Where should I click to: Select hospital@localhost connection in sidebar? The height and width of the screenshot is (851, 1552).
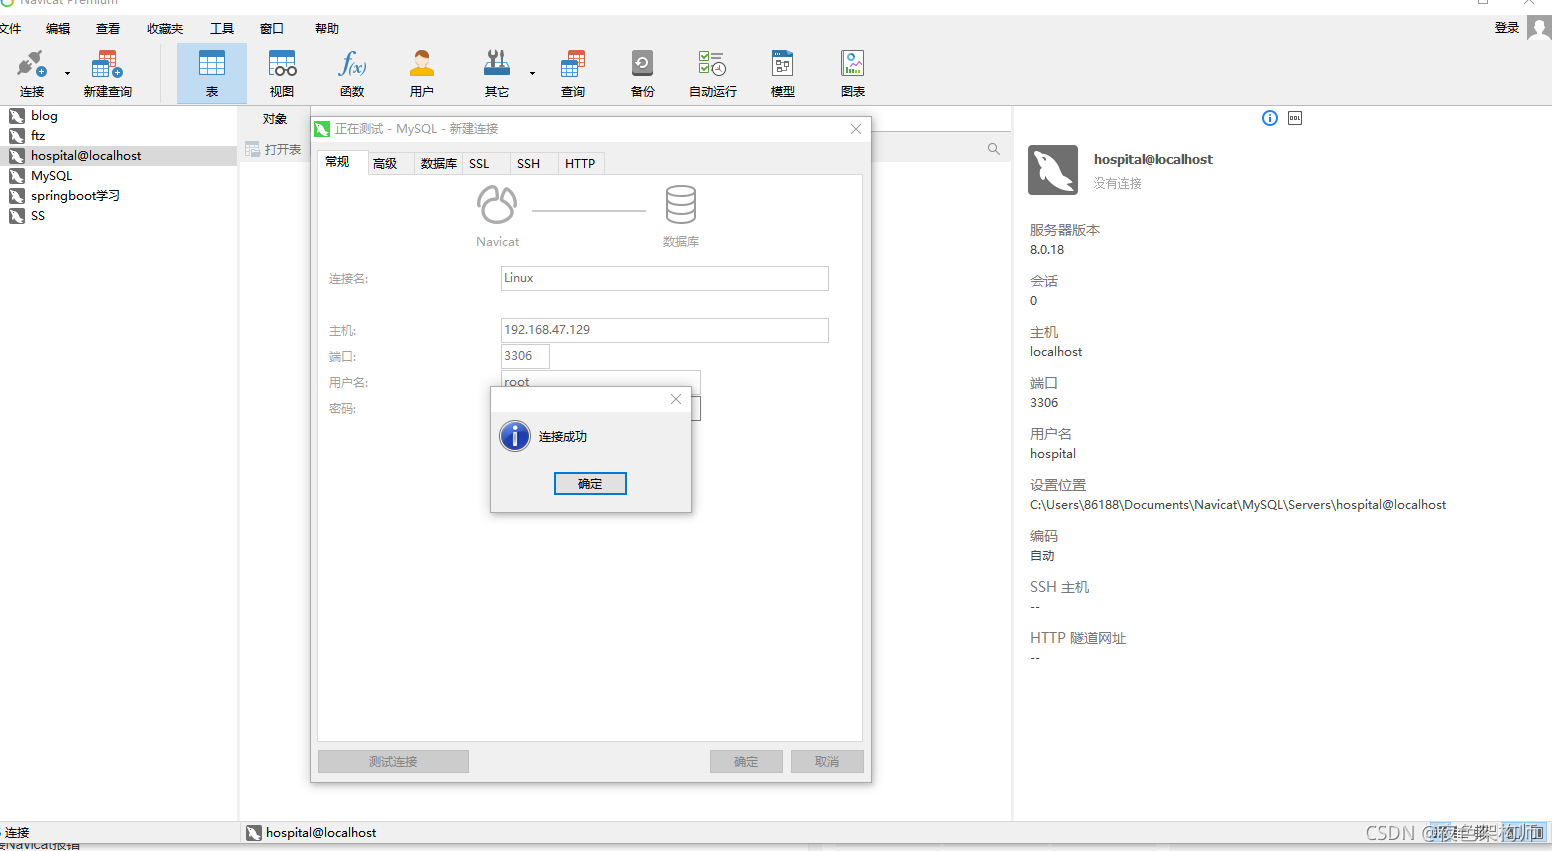point(118,156)
